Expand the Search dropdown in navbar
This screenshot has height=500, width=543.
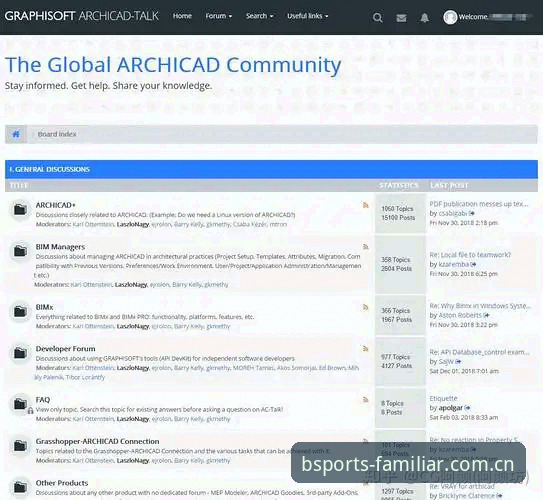(259, 16)
